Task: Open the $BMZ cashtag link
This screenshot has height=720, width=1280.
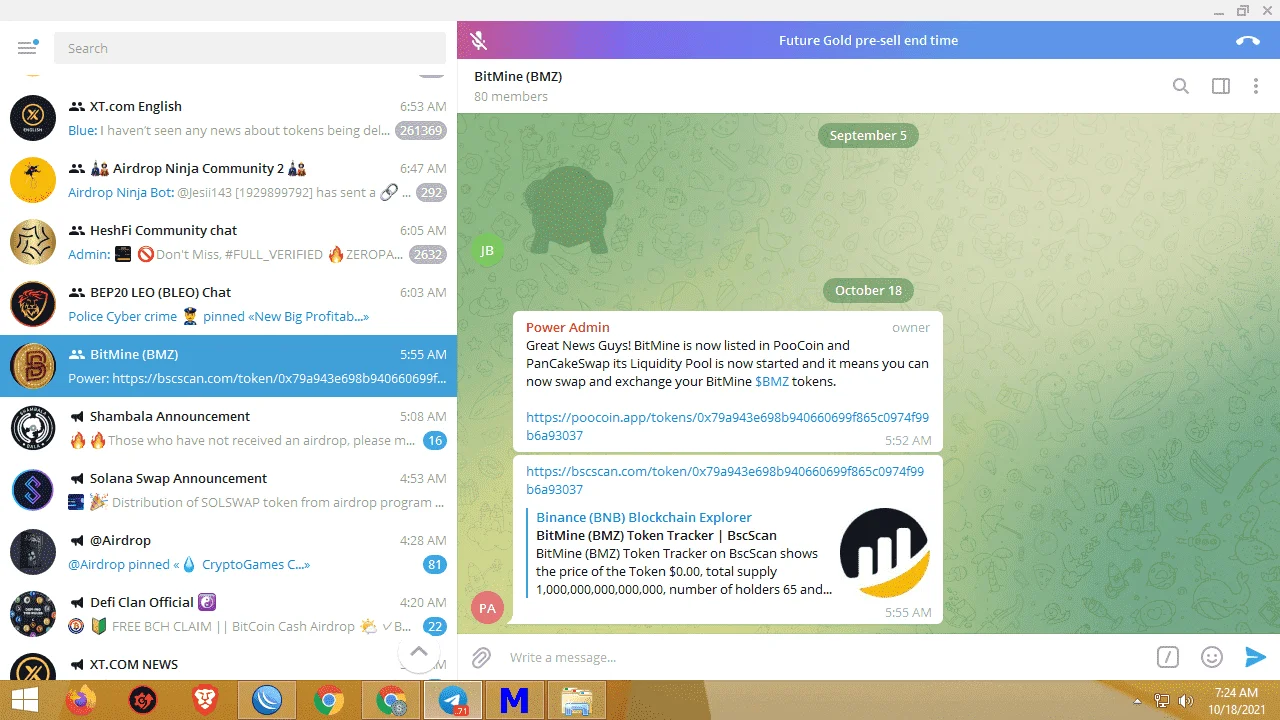Action: (x=772, y=382)
